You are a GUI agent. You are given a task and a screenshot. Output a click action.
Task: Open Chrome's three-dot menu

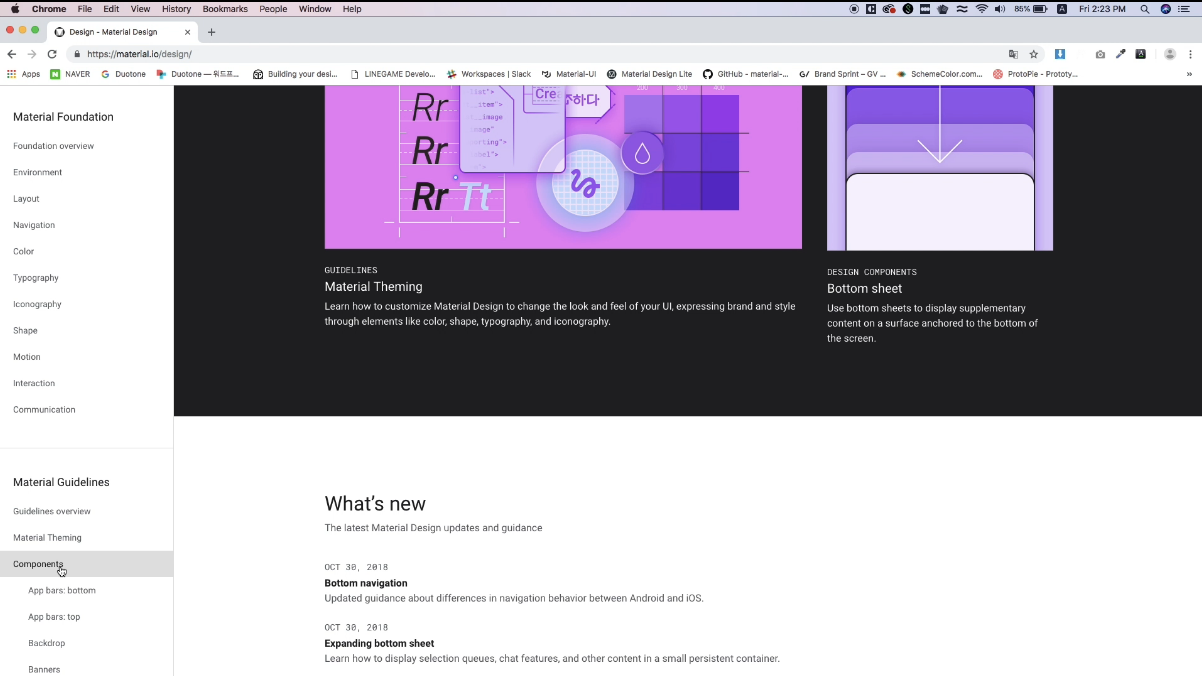coord(1189,54)
